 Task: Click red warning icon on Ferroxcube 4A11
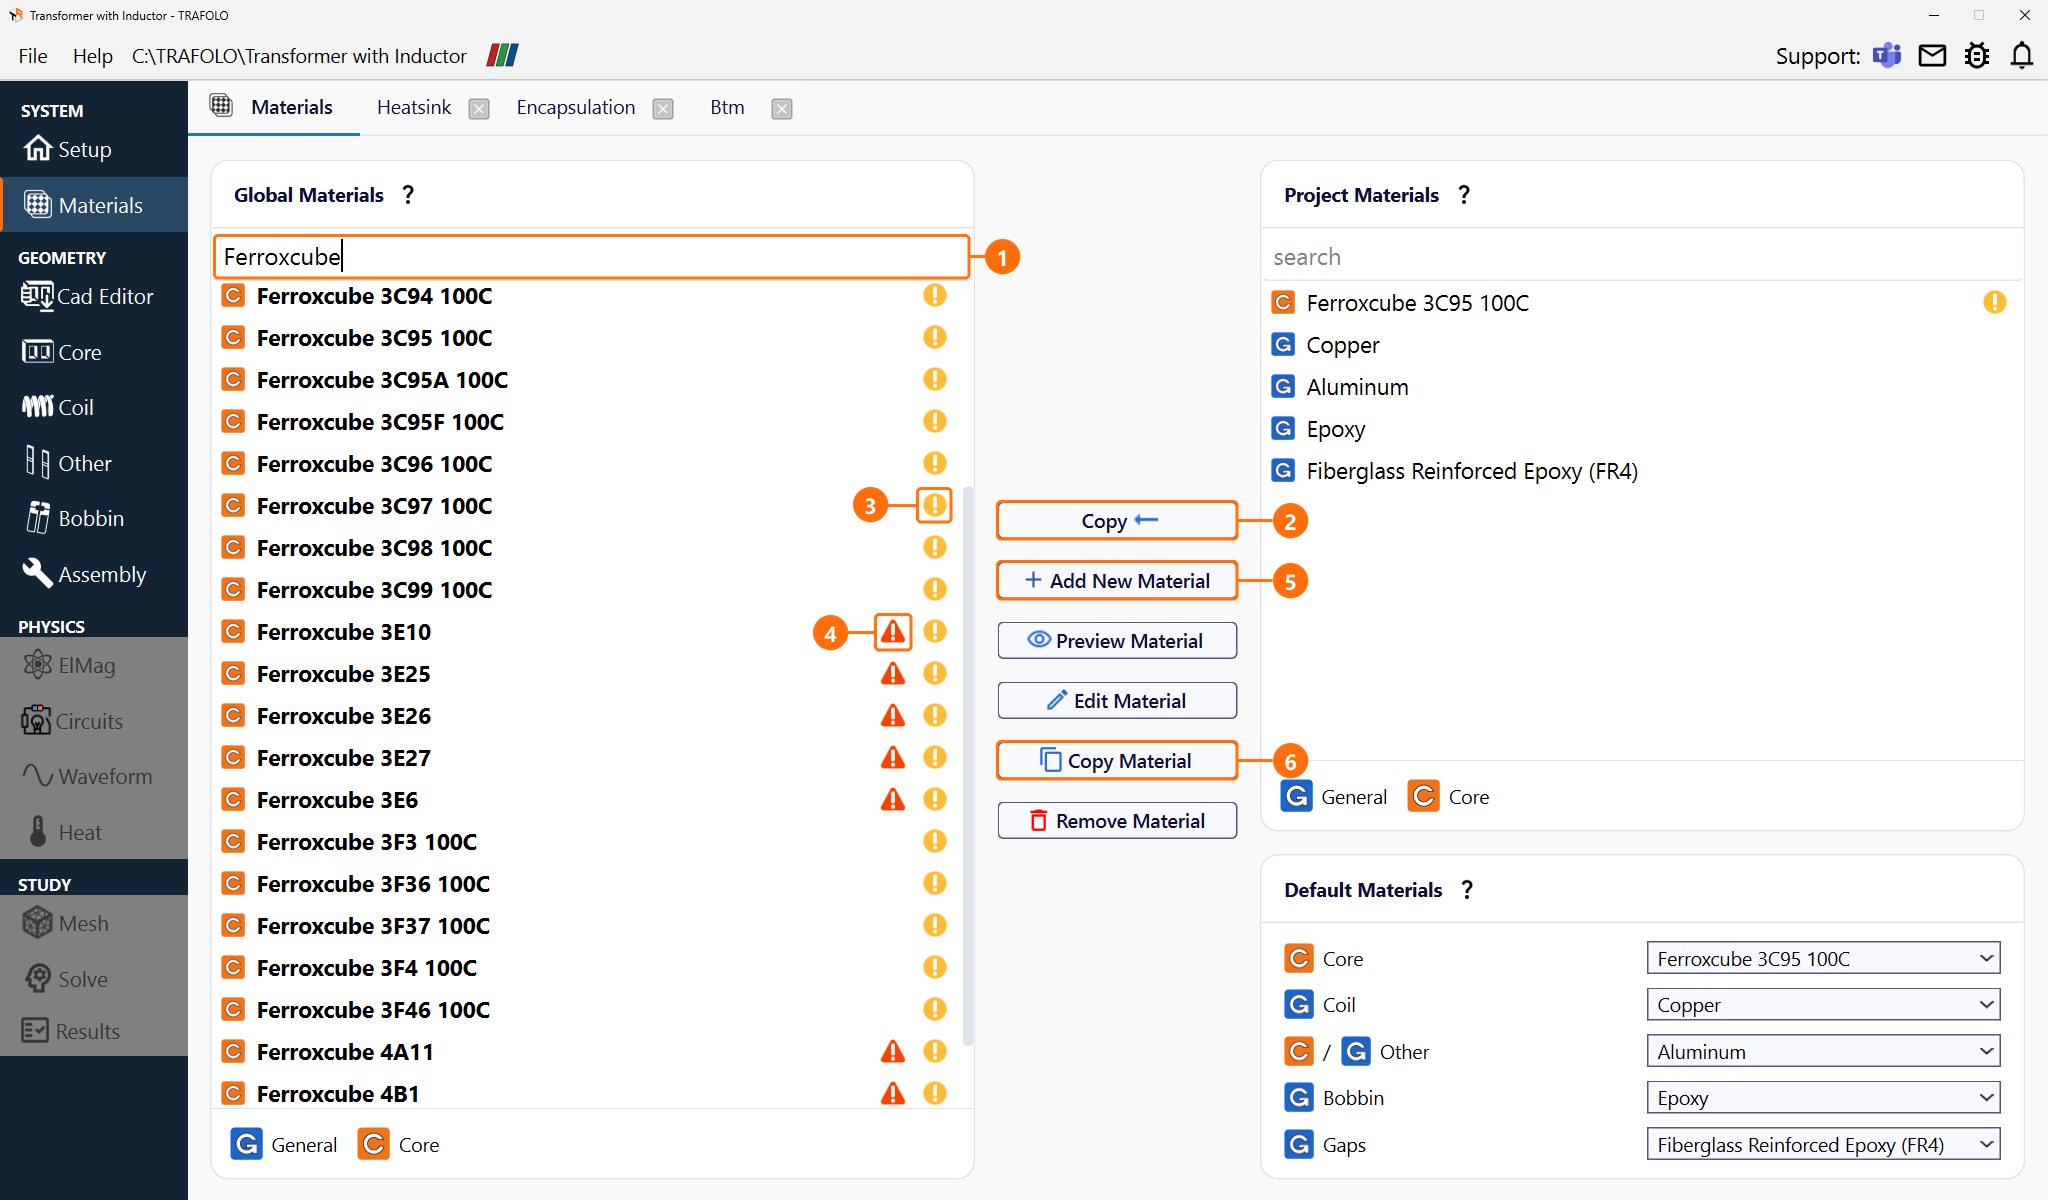[x=893, y=1052]
